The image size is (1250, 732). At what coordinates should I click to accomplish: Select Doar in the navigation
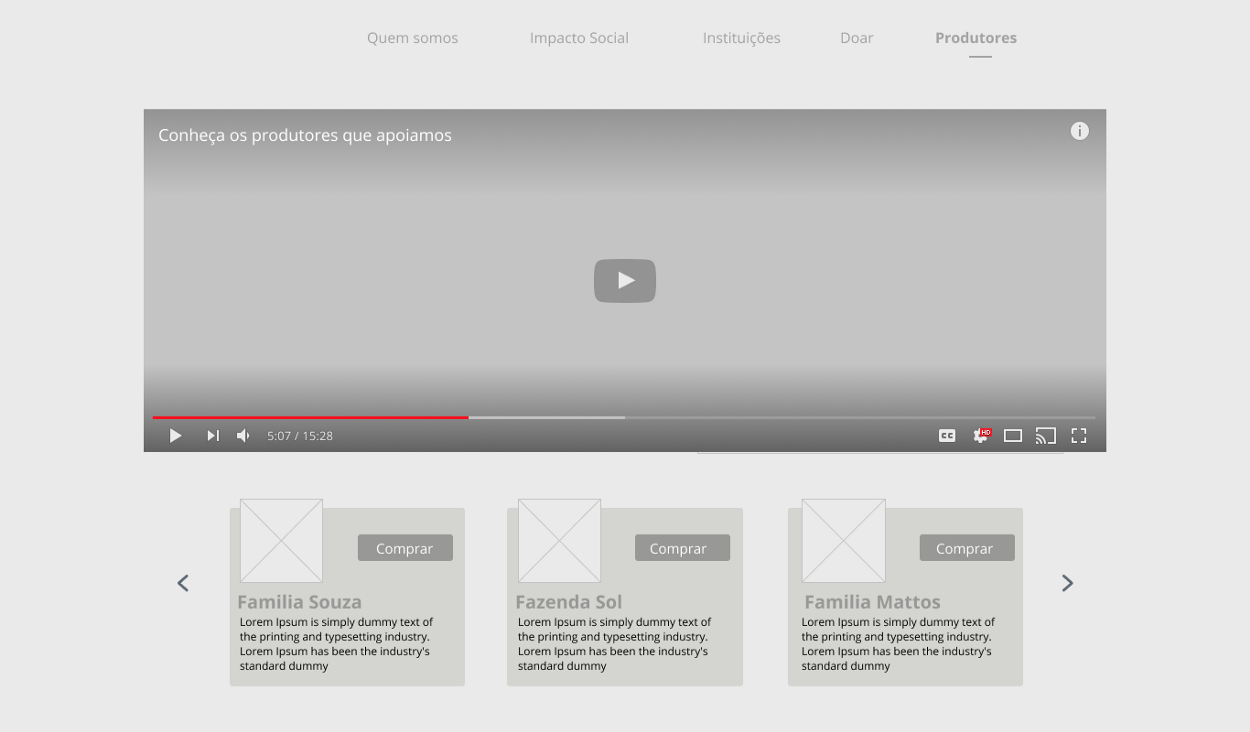(x=856, y=38)
